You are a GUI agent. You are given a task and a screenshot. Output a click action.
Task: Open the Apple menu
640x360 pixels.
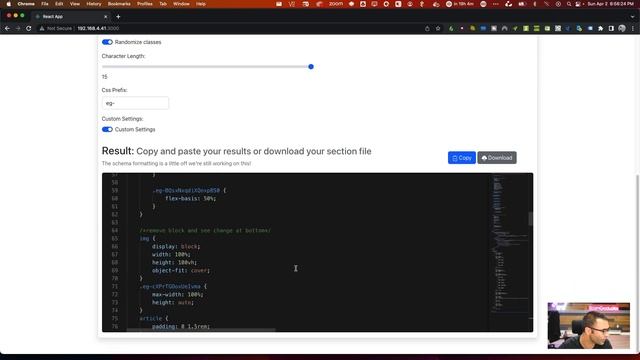click(x=9, y=4)
